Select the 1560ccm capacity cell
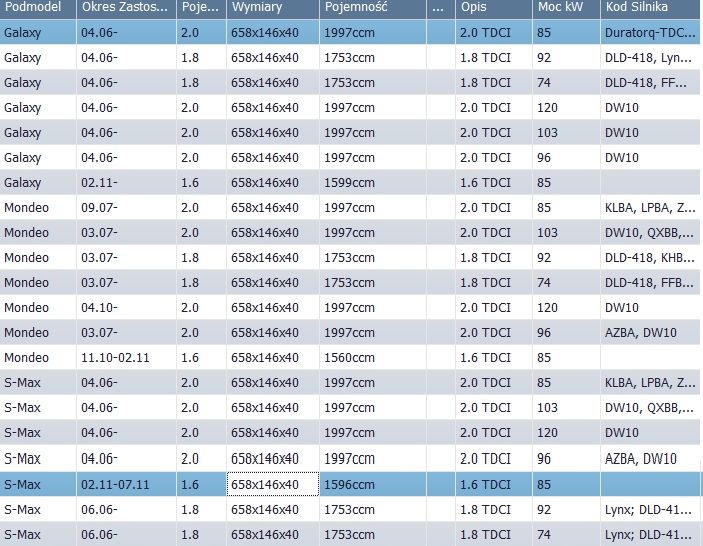Image resolution: width=703 pixels, height=546 pixels. [373, 358]
